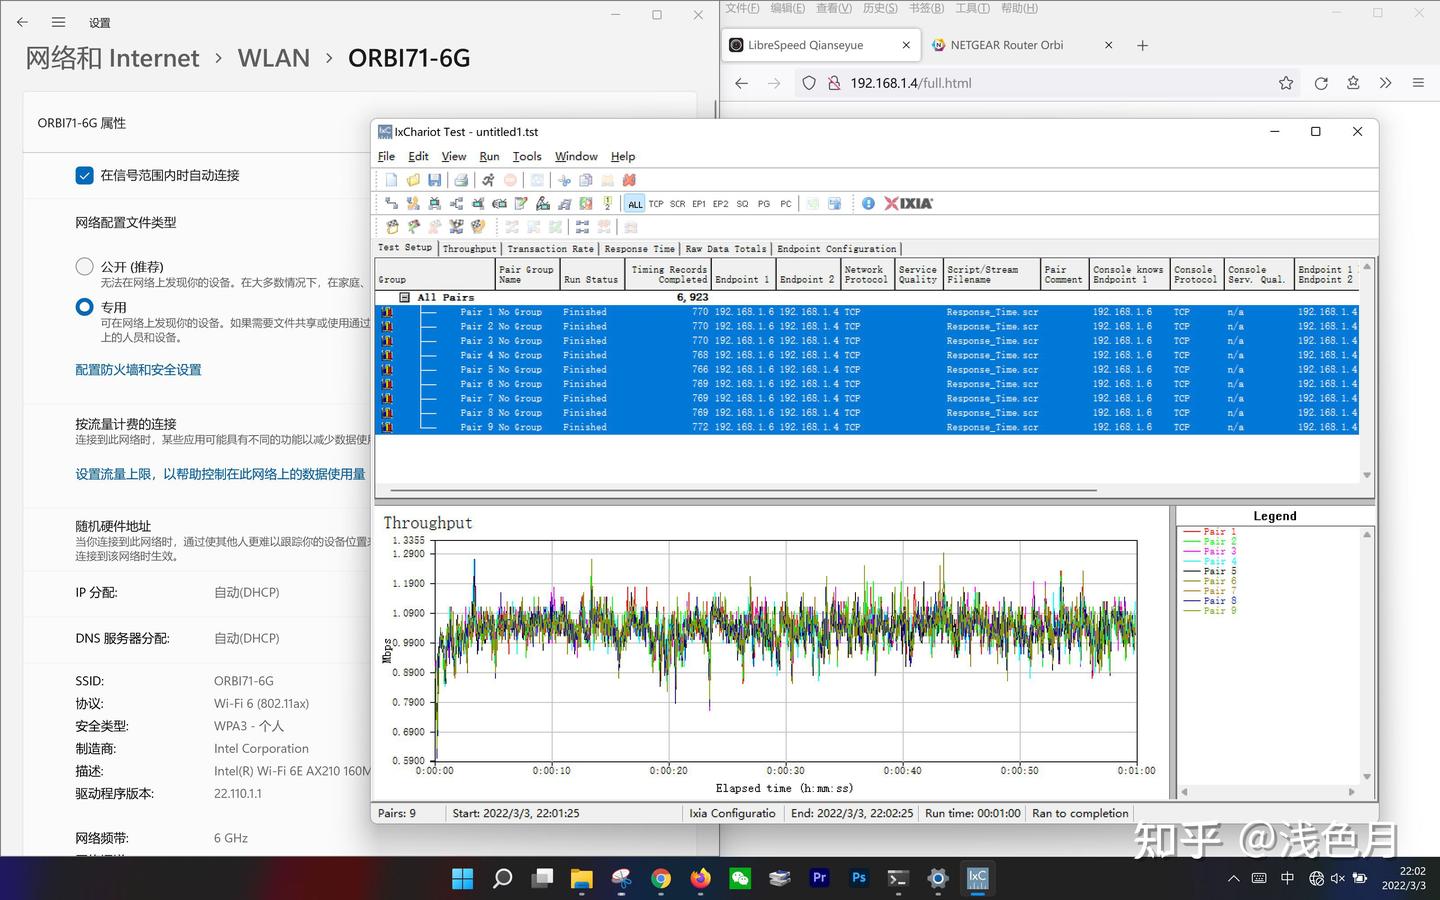
Task: Select the Stop test toolbar icon
Action: point(509,179)
